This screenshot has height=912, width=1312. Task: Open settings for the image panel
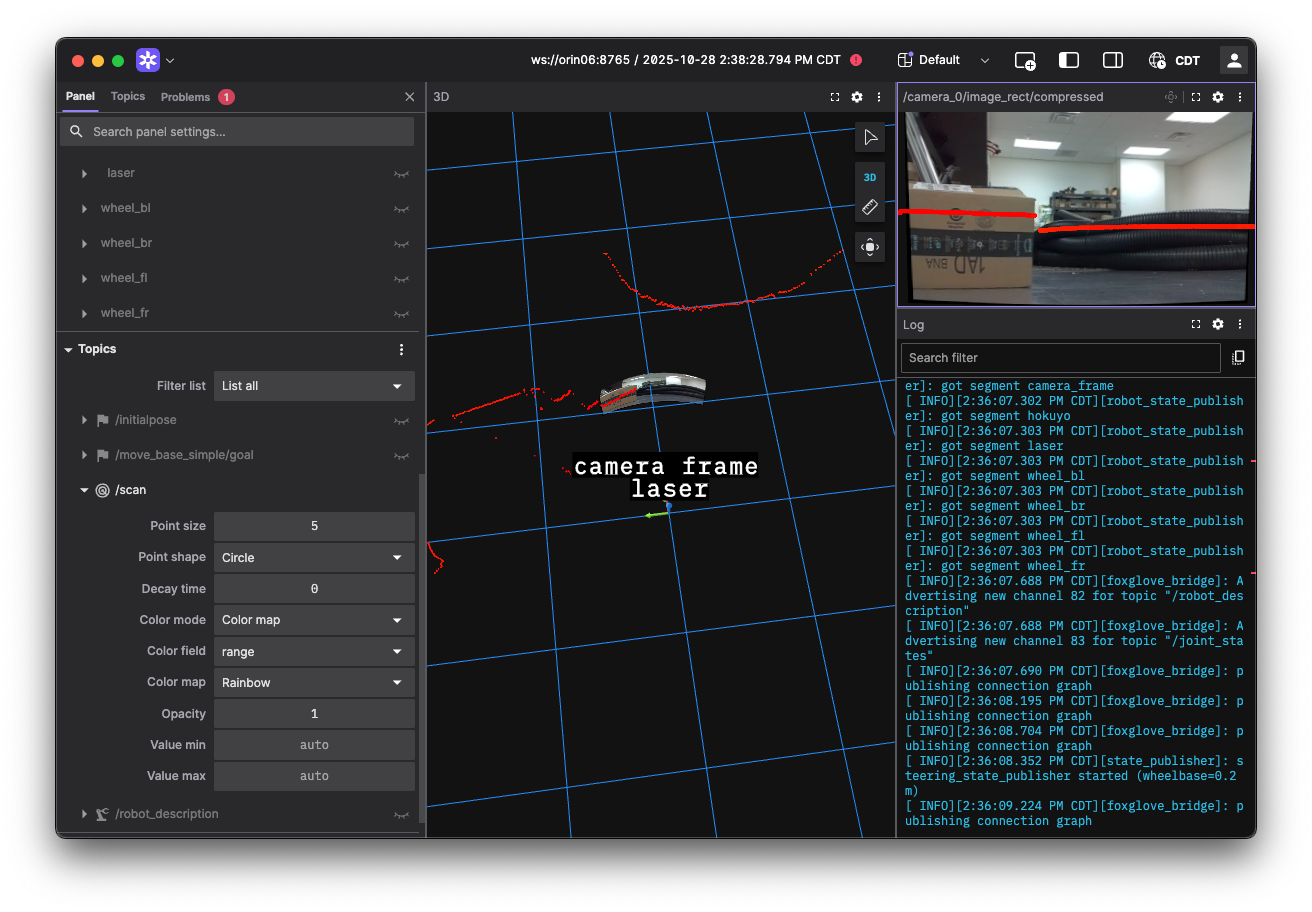(x=1217, y=97)
